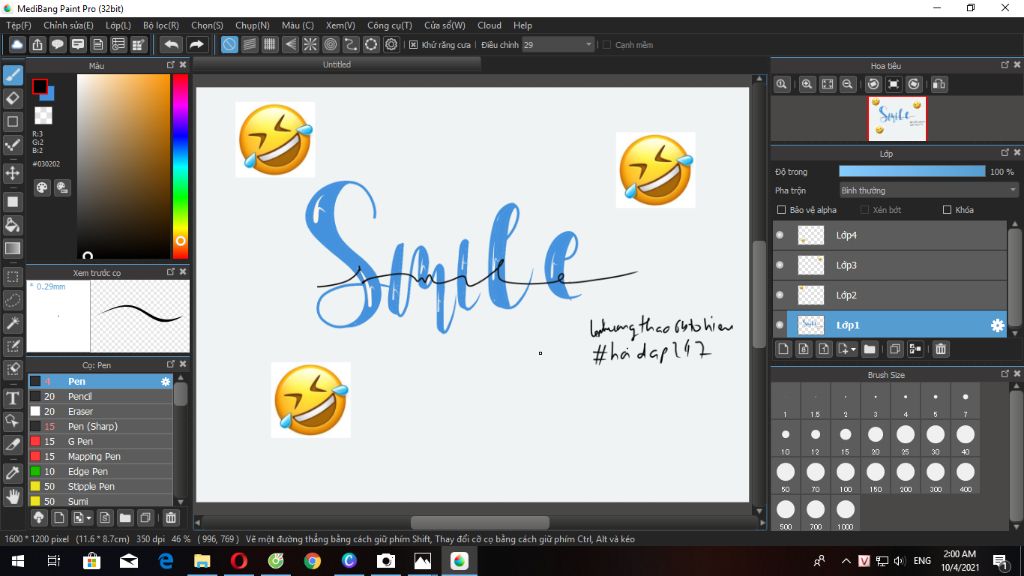Open the Bộ lọc(R) menu
Image resolution: width=1024 pixels, height=576 pixels.
coord(161,25)
